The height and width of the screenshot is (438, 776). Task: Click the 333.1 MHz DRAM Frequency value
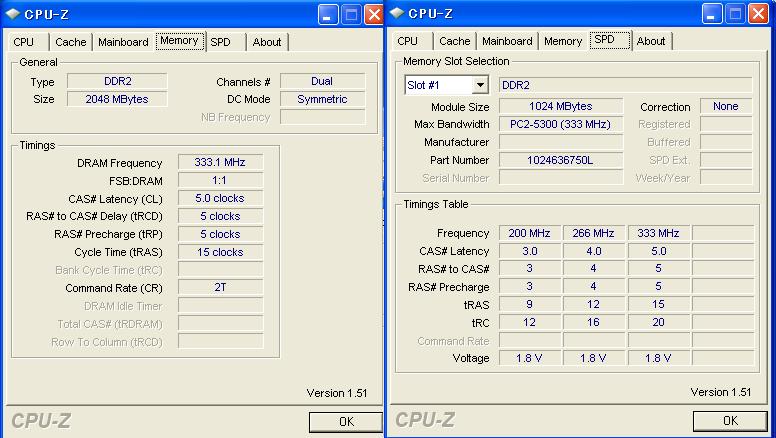point(220,162)
